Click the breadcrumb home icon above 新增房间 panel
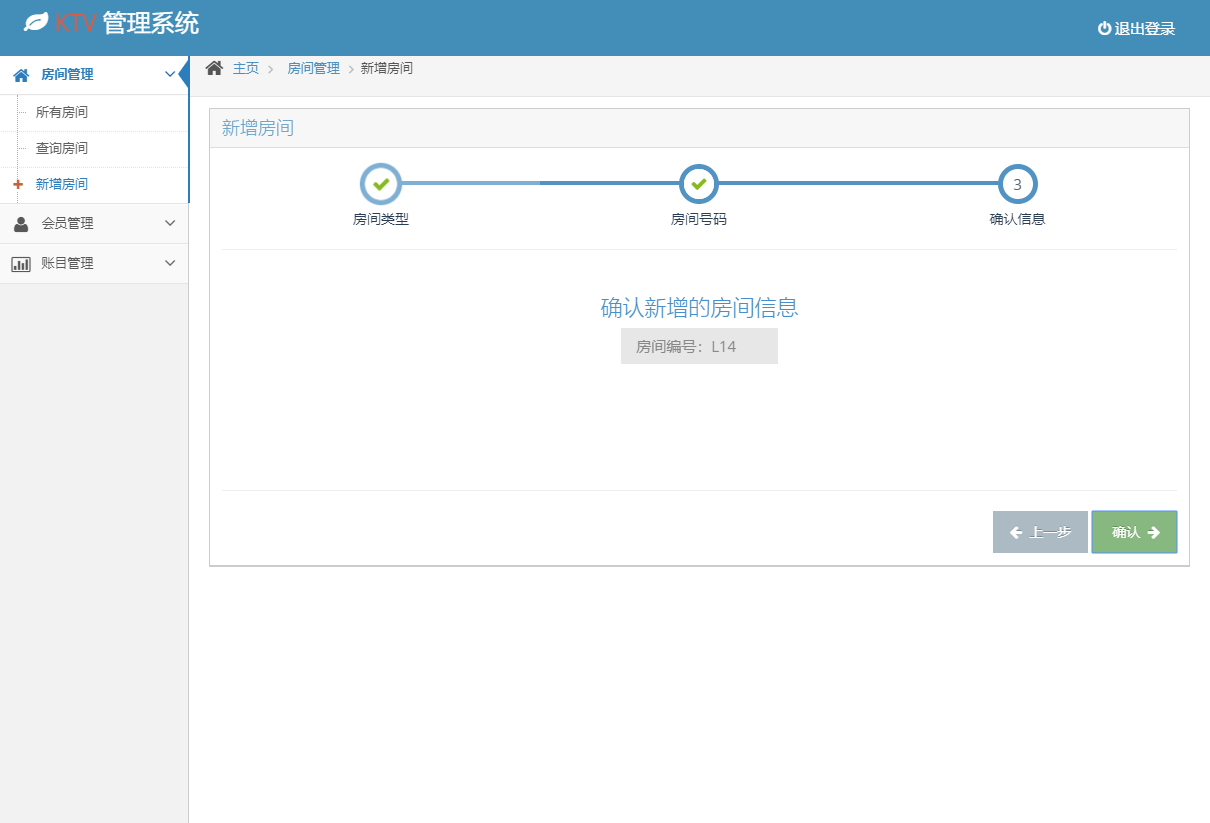The image size is (1210, 823). (x=213, y=67)
